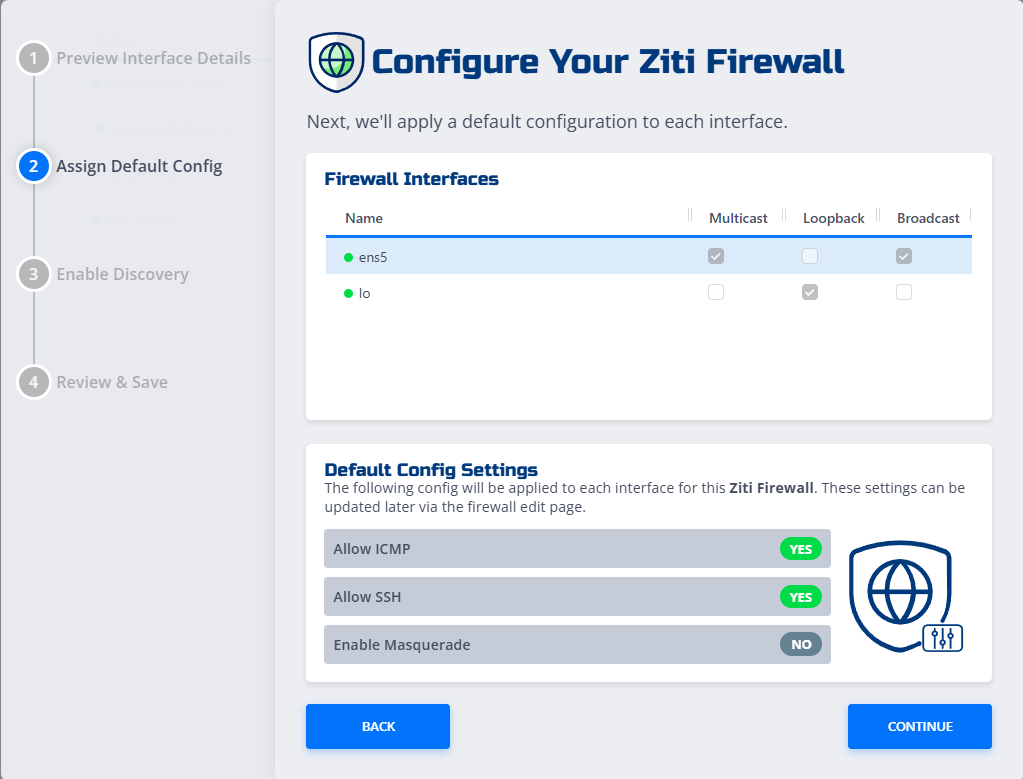Toggle Allow SSH setting
The width and height of the screenshot is (1023, 779).
[800, 596]
